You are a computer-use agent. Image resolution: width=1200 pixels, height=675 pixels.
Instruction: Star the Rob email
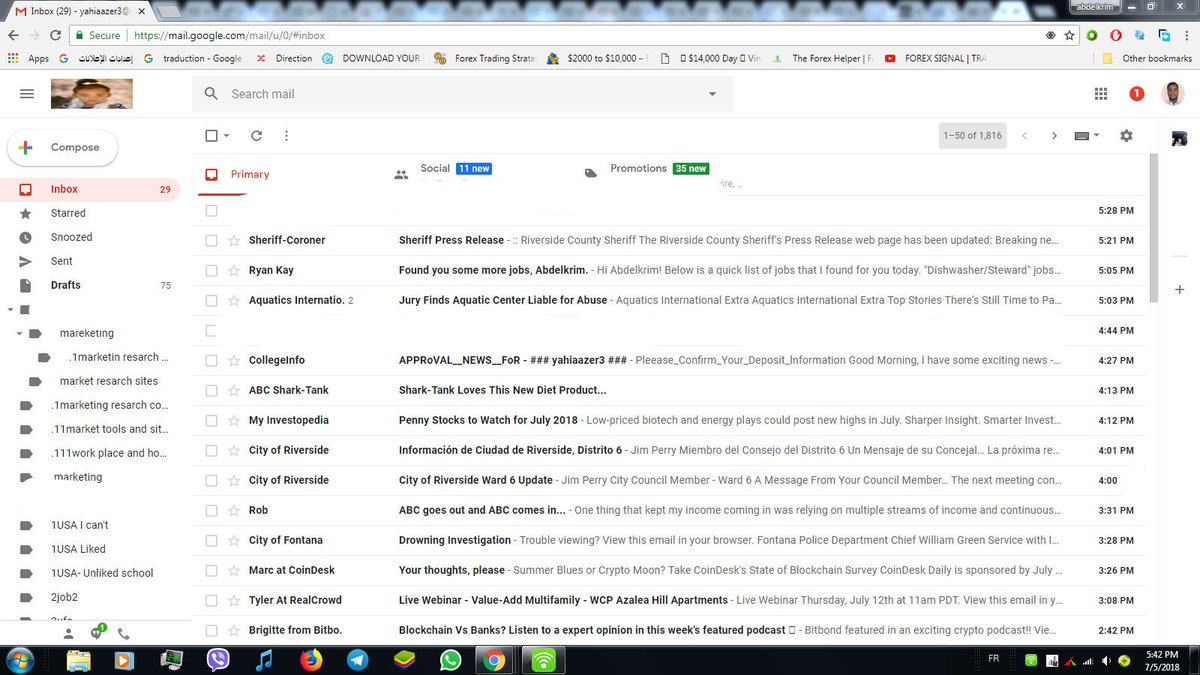point(234,510)
